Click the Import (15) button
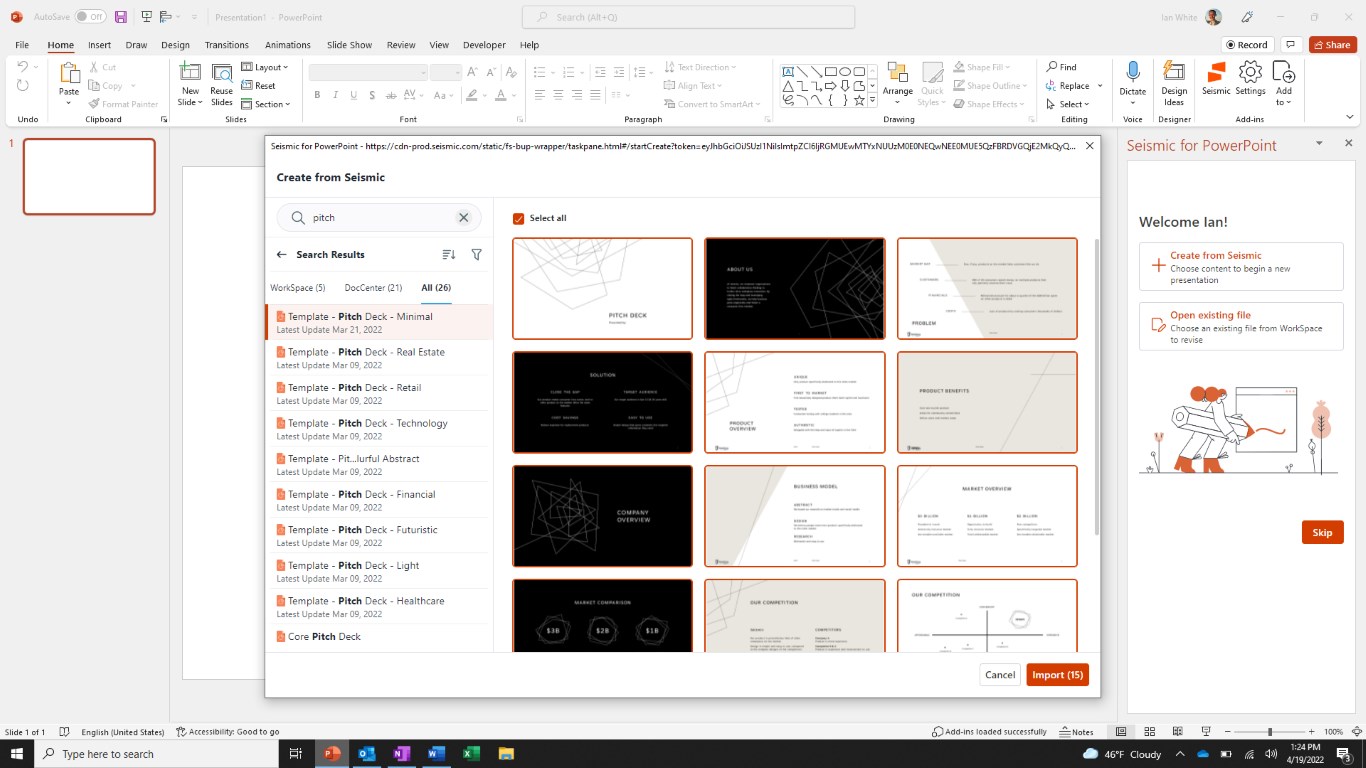This screenshot has width=1366, height=768. pyautogui.click(x=1057, y=675)
